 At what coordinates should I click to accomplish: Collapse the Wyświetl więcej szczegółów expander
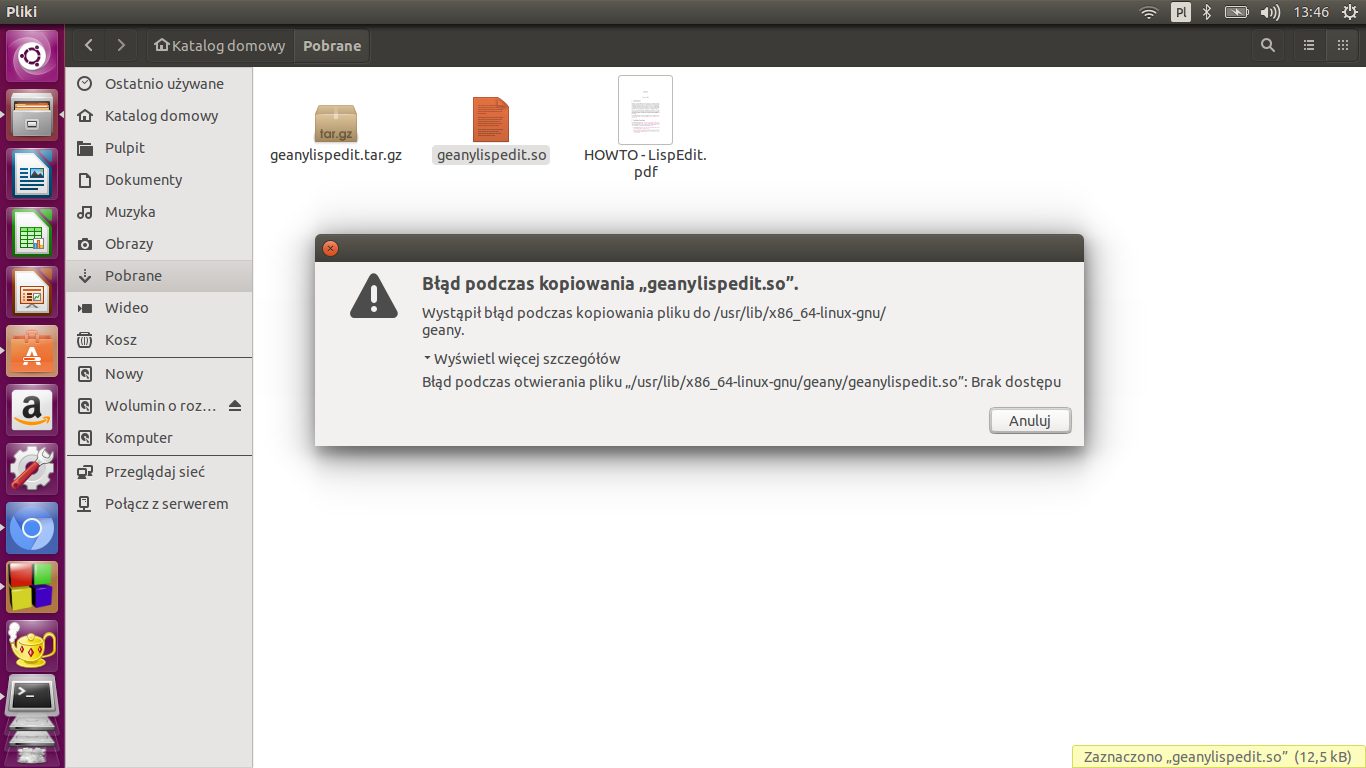pos(522,359)
